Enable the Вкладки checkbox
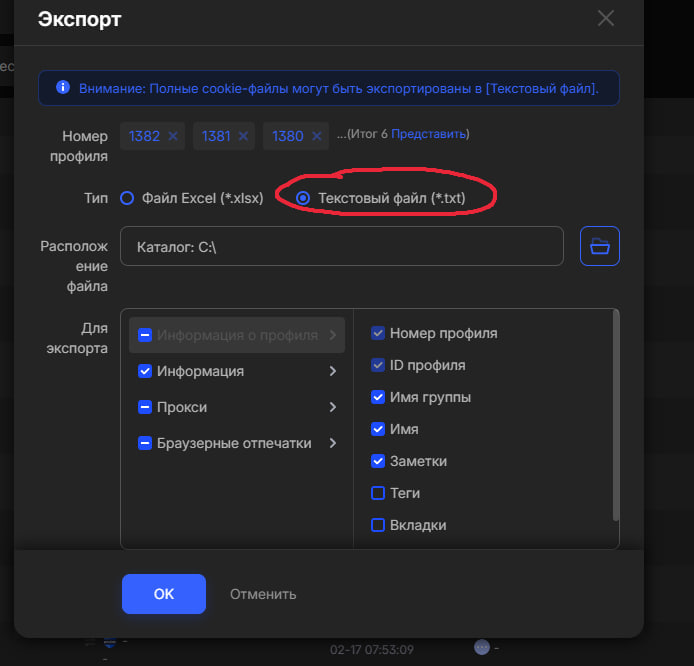This screenshot has height=666, width=694. pos(378,525)
